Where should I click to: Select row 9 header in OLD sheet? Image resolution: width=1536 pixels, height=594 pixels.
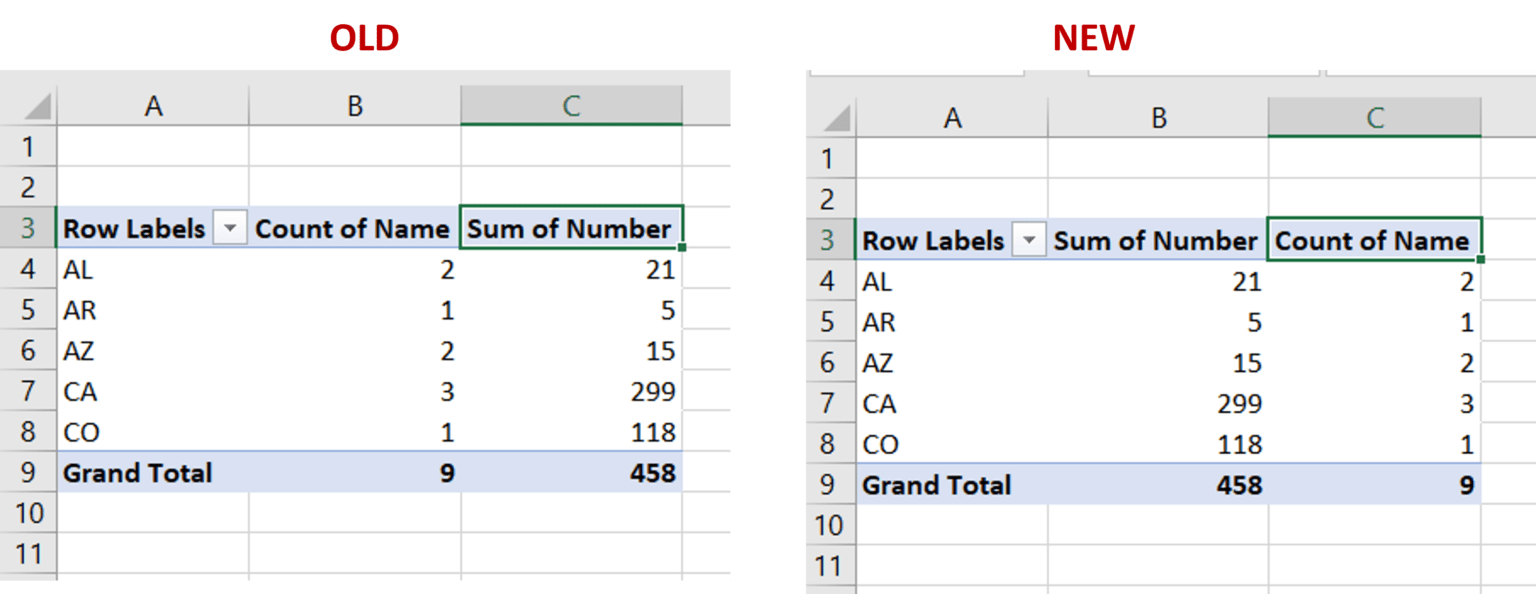point(28,472)
